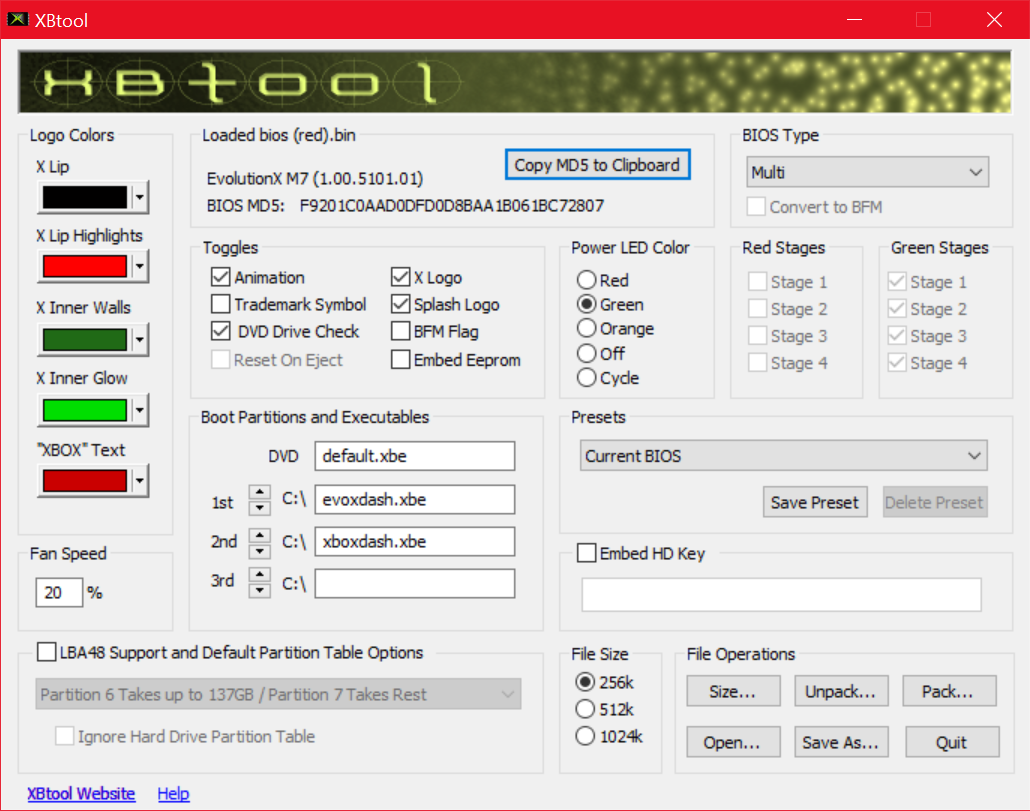Click the Open... button

click(733, 742)
